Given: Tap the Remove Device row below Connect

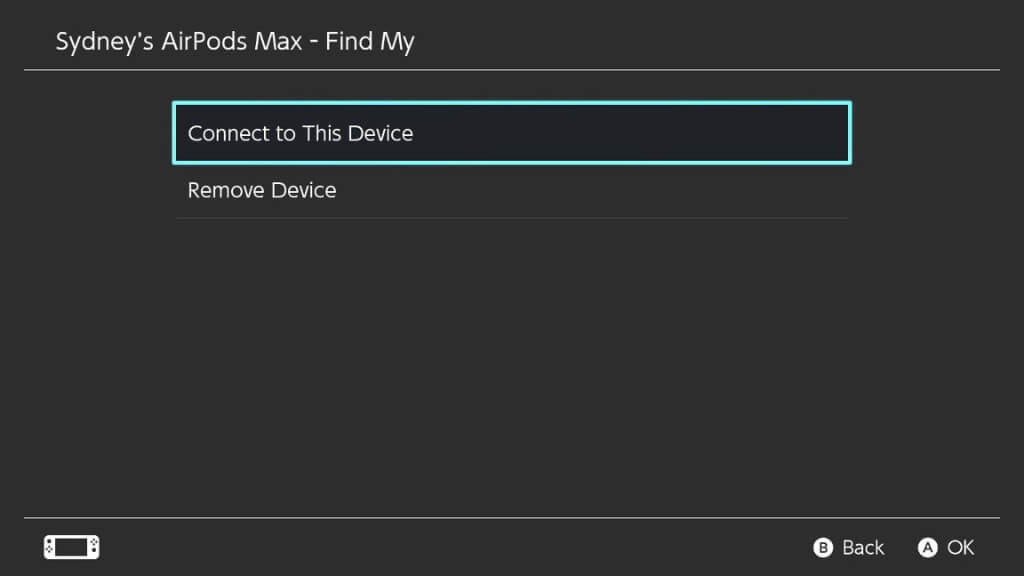Looking at the screenshot, I should [511, 190].
